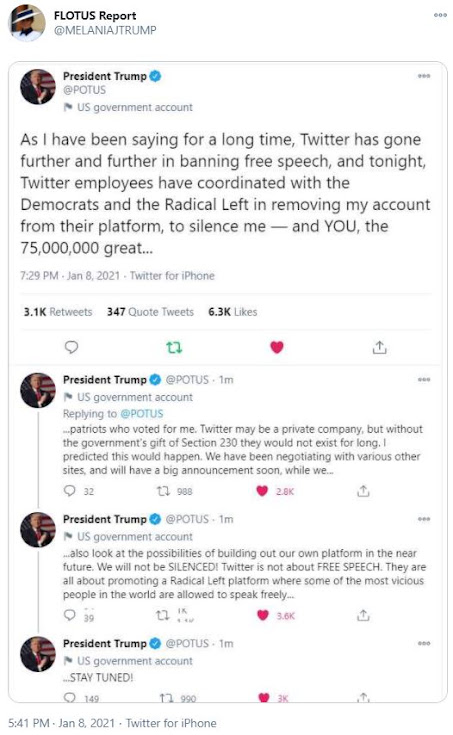Open more options menu on patriots reply tweet
The height and width of the screenshot is (735, 453).
pos(424,380)
